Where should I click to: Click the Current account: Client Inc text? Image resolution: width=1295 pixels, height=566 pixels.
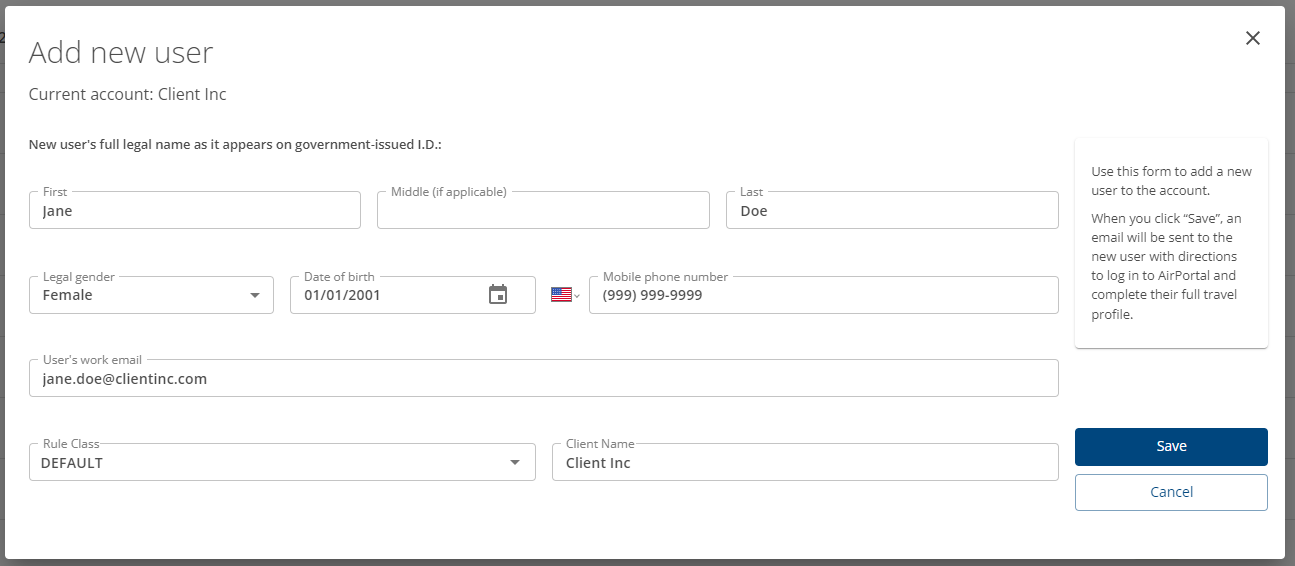click(128, 95)
